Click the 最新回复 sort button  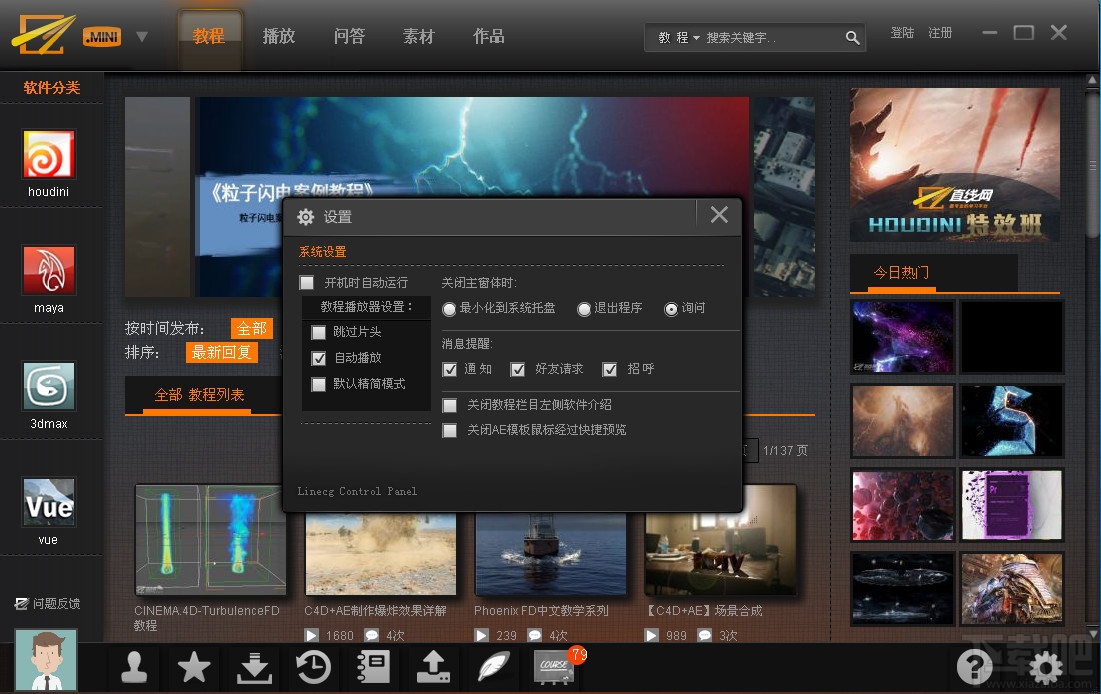221,352
